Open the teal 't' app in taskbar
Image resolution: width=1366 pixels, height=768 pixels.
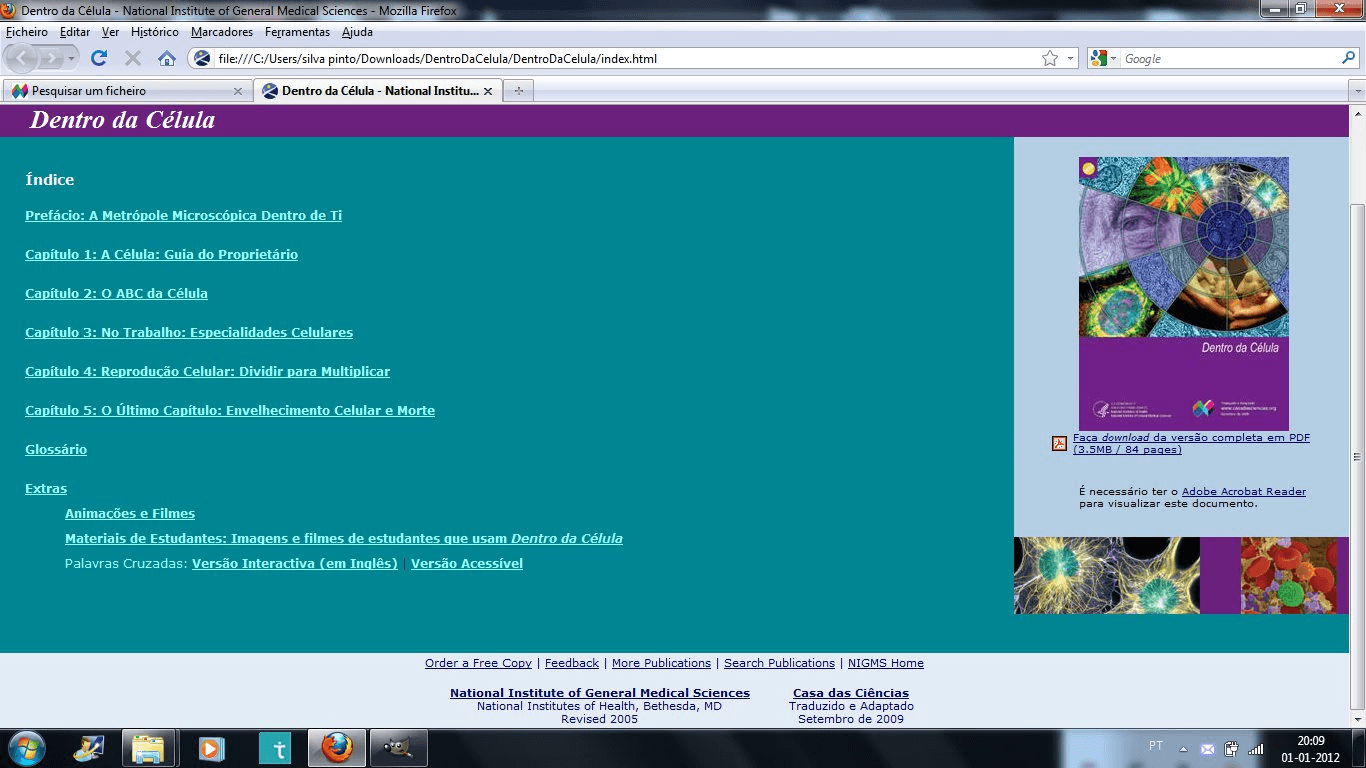(x=273, y=748)
